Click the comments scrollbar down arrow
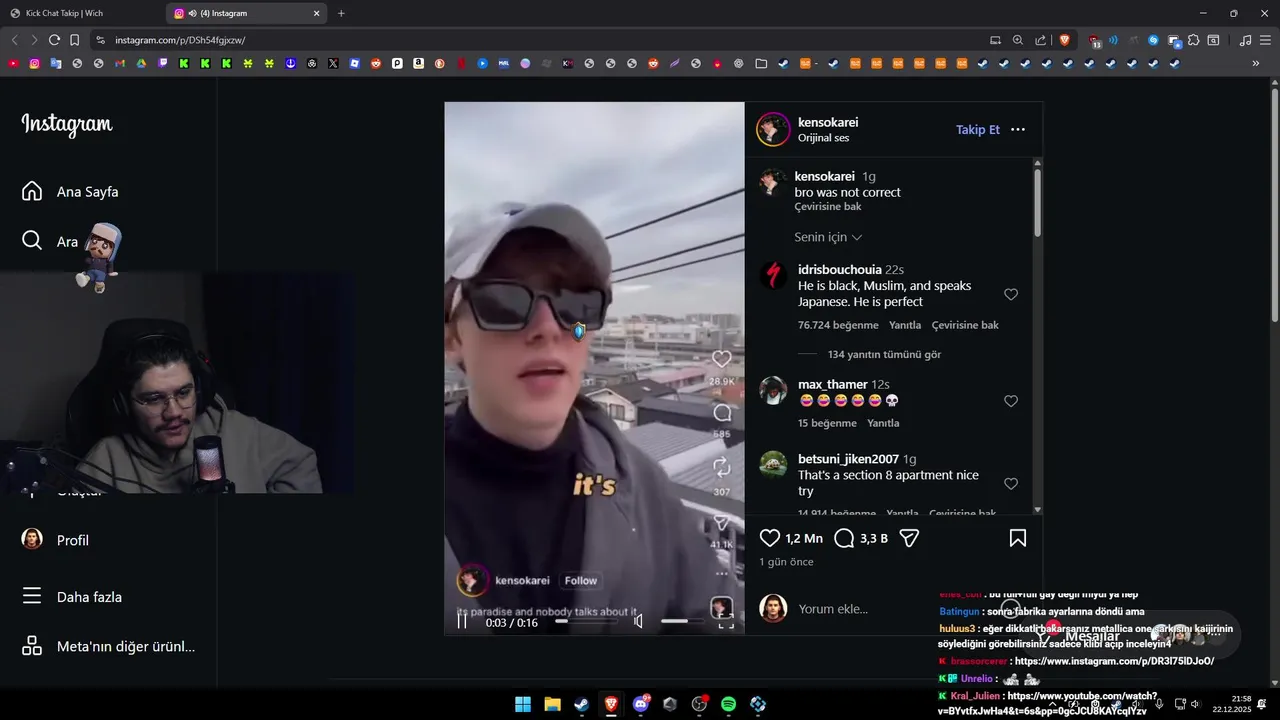The image size is (1280, 720). coord(1038,510)
